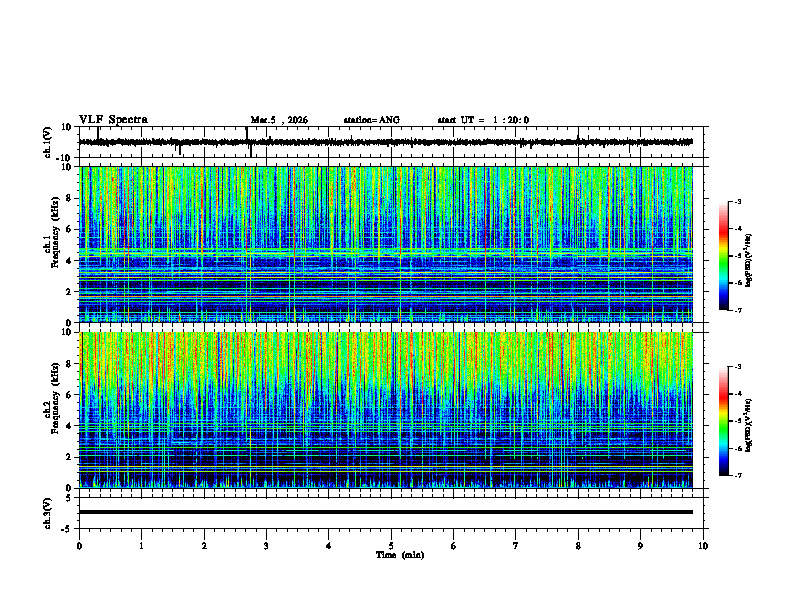Viewport: 792px width, 612px height.
Task: Click the "-7" label on ch.2 color bar
Action: pos(738,475)
